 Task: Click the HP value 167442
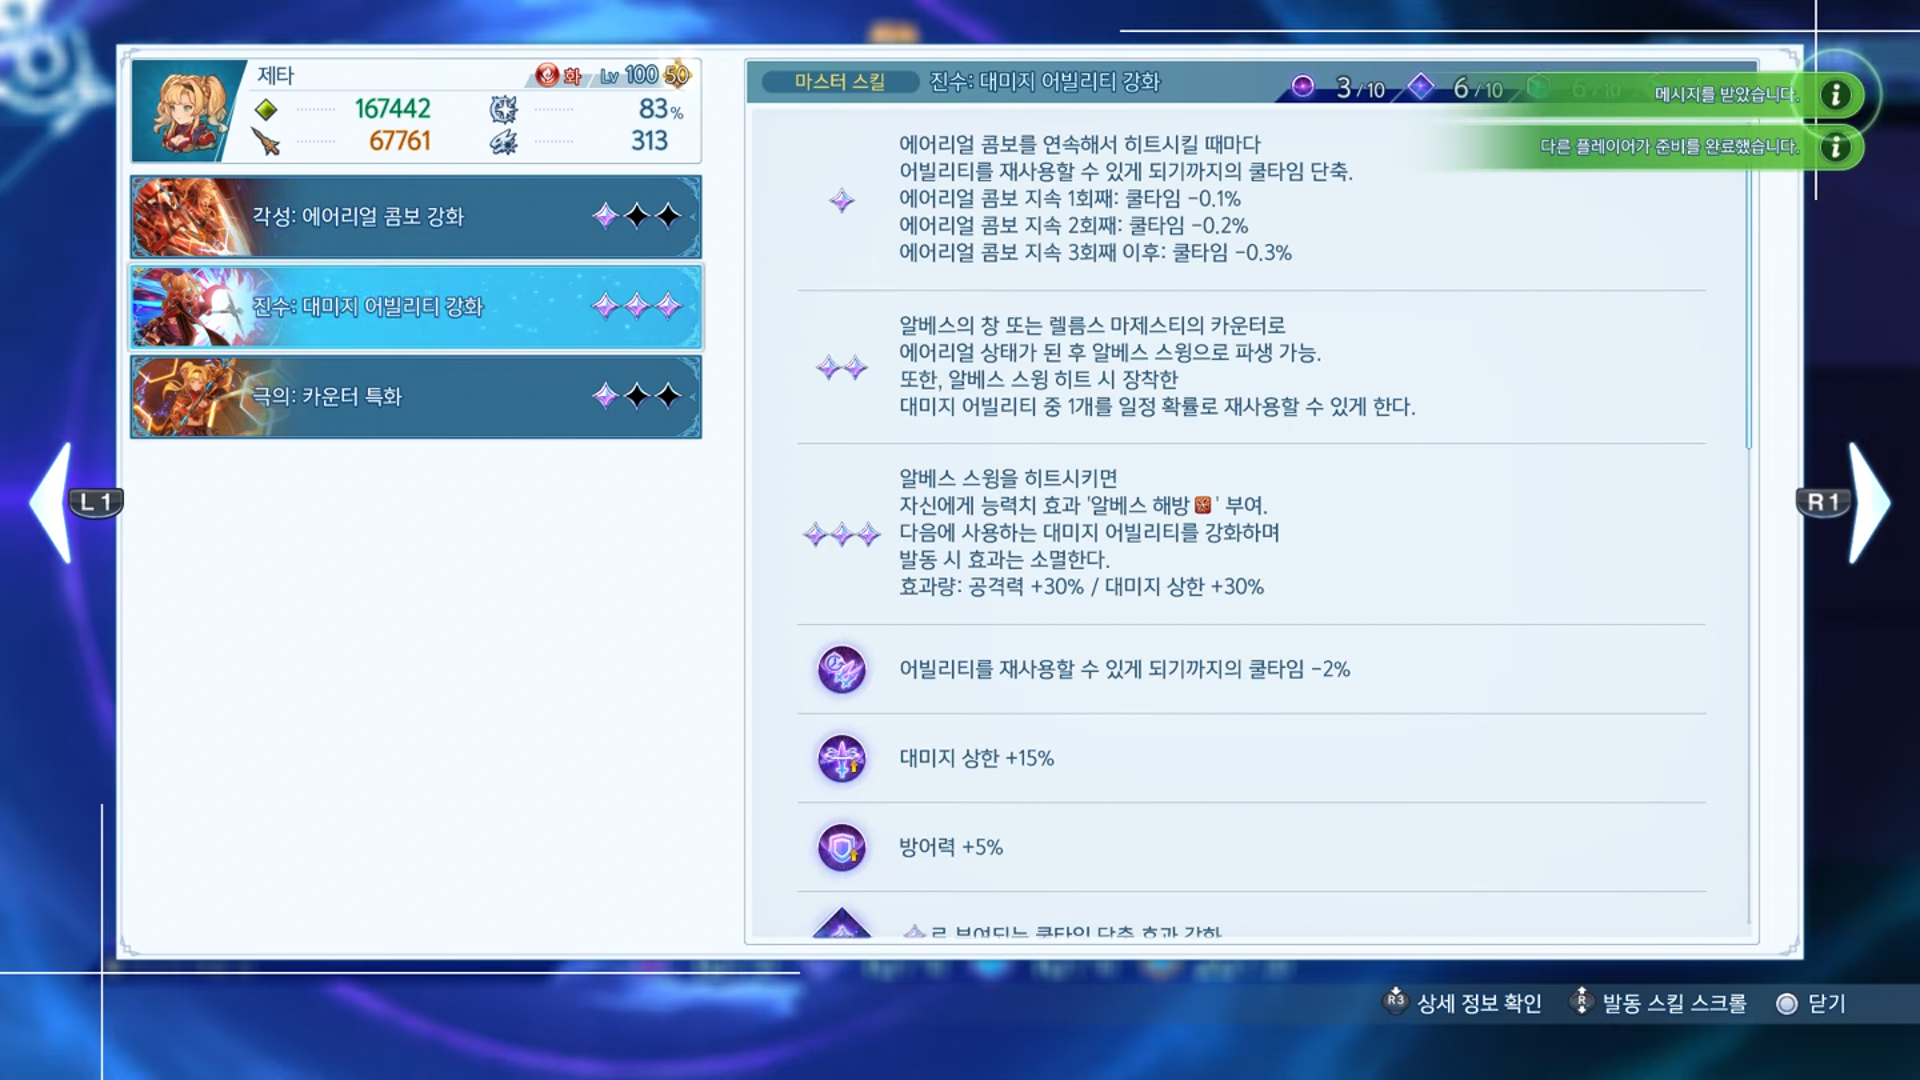(393, 108)
